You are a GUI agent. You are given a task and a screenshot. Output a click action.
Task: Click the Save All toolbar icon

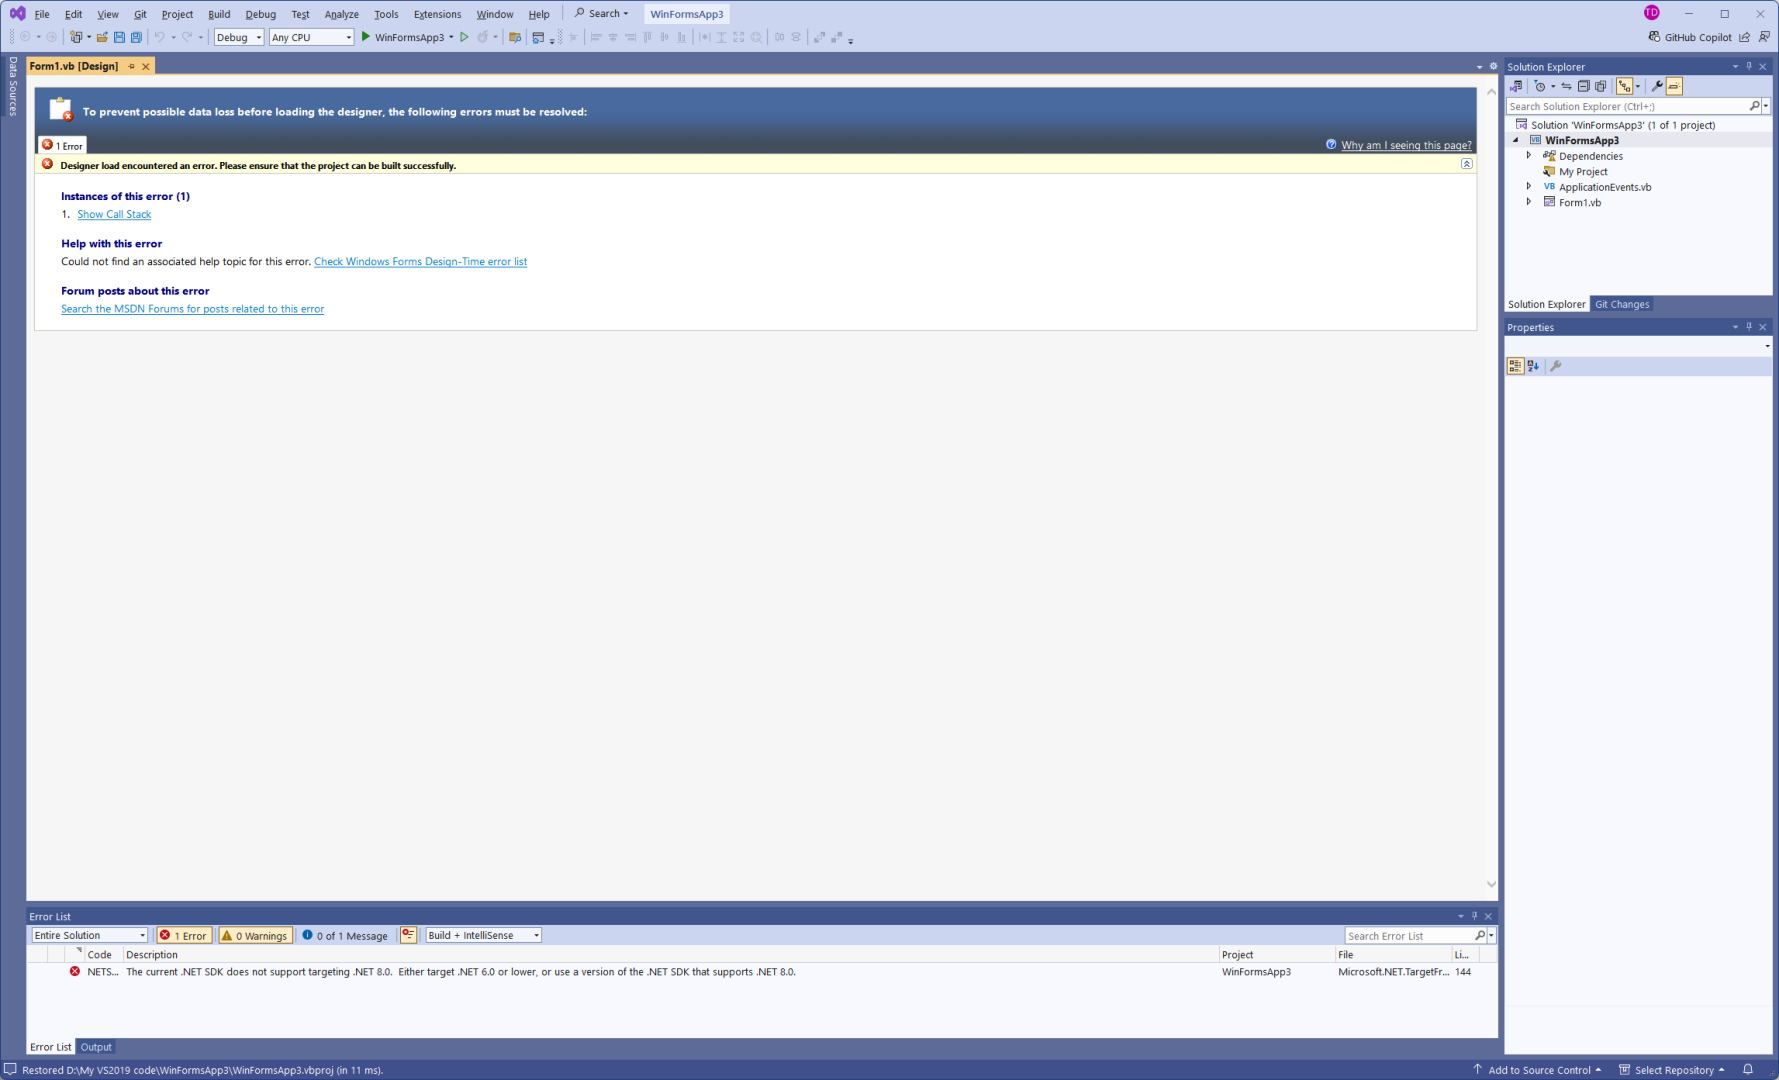tap(136, 37)
